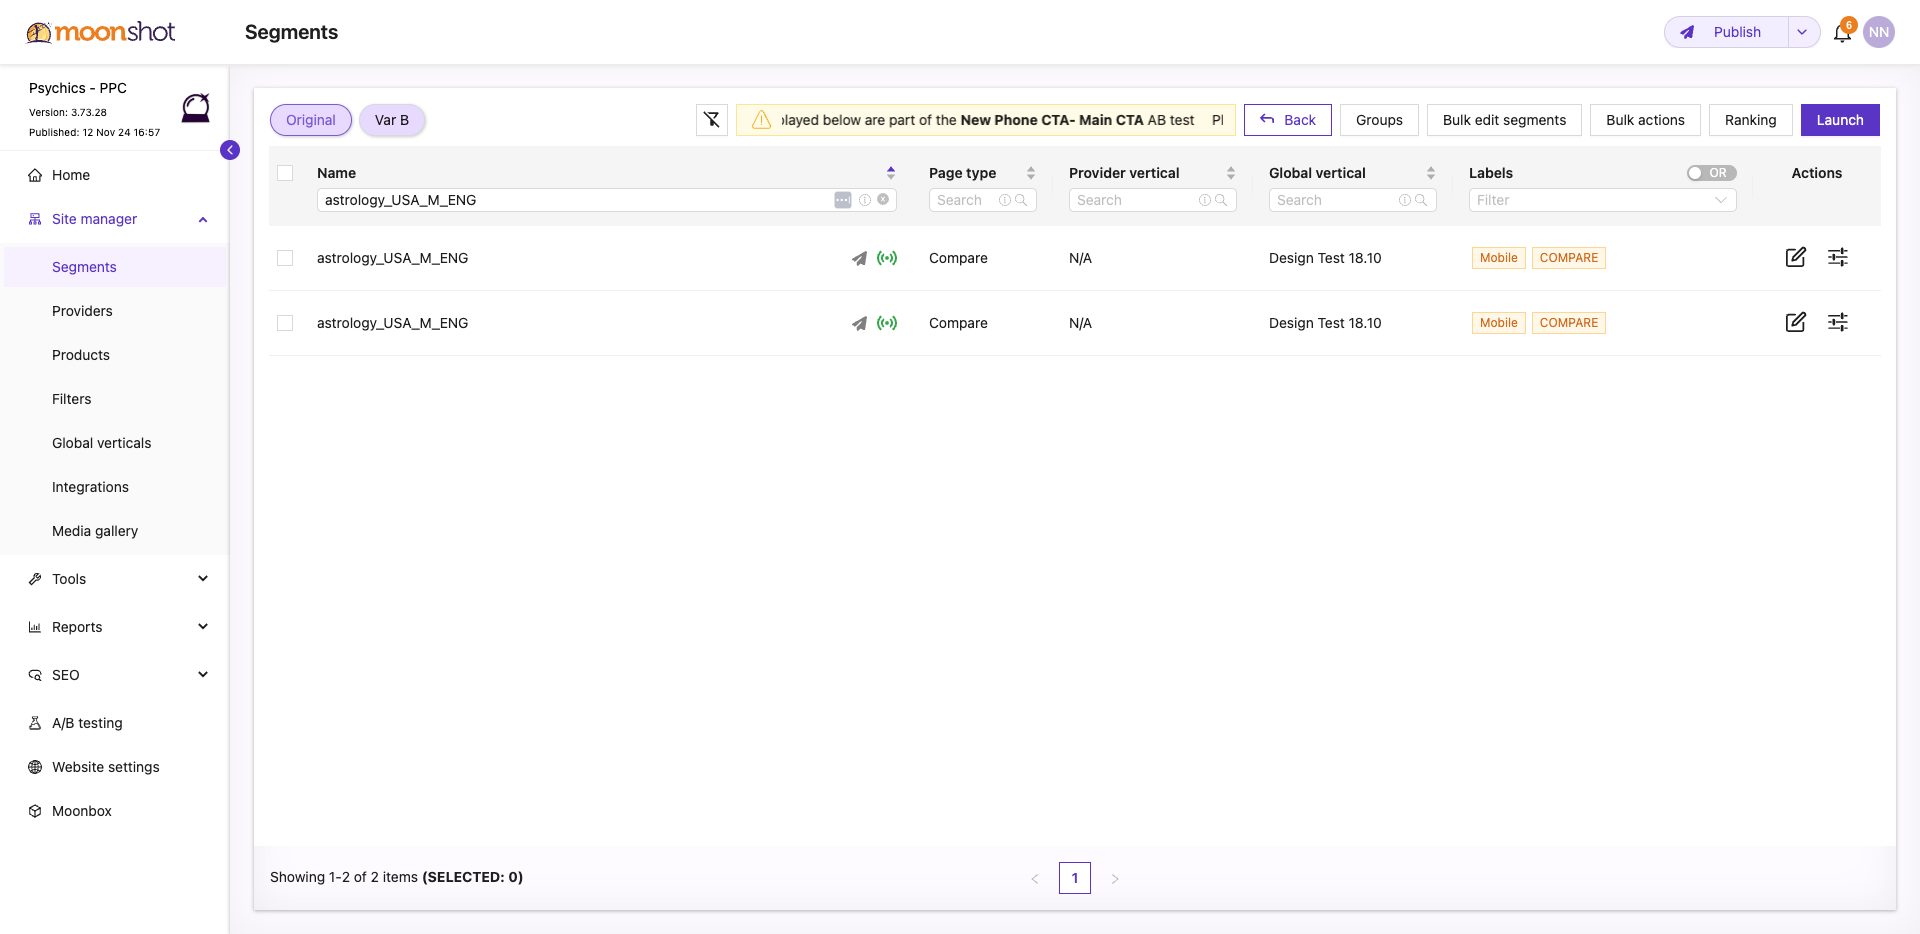Open Home in the sidebar
Screen dimensions: 1920x934
click(x=71, y=175)
